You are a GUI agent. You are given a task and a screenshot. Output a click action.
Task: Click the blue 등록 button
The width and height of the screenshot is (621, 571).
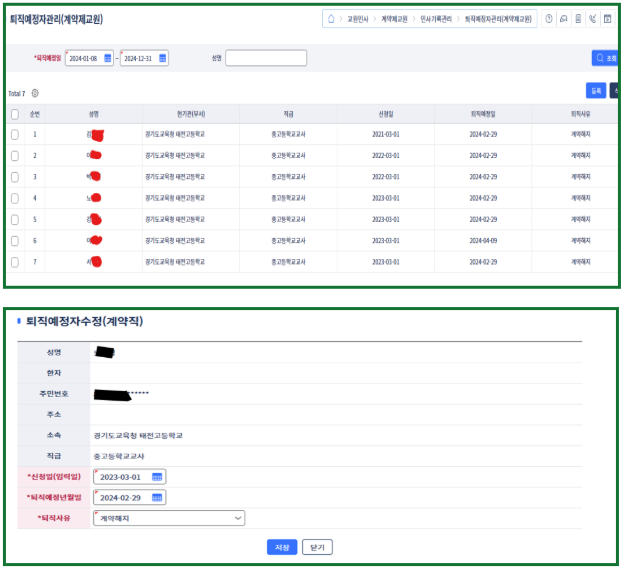(596, 91)
